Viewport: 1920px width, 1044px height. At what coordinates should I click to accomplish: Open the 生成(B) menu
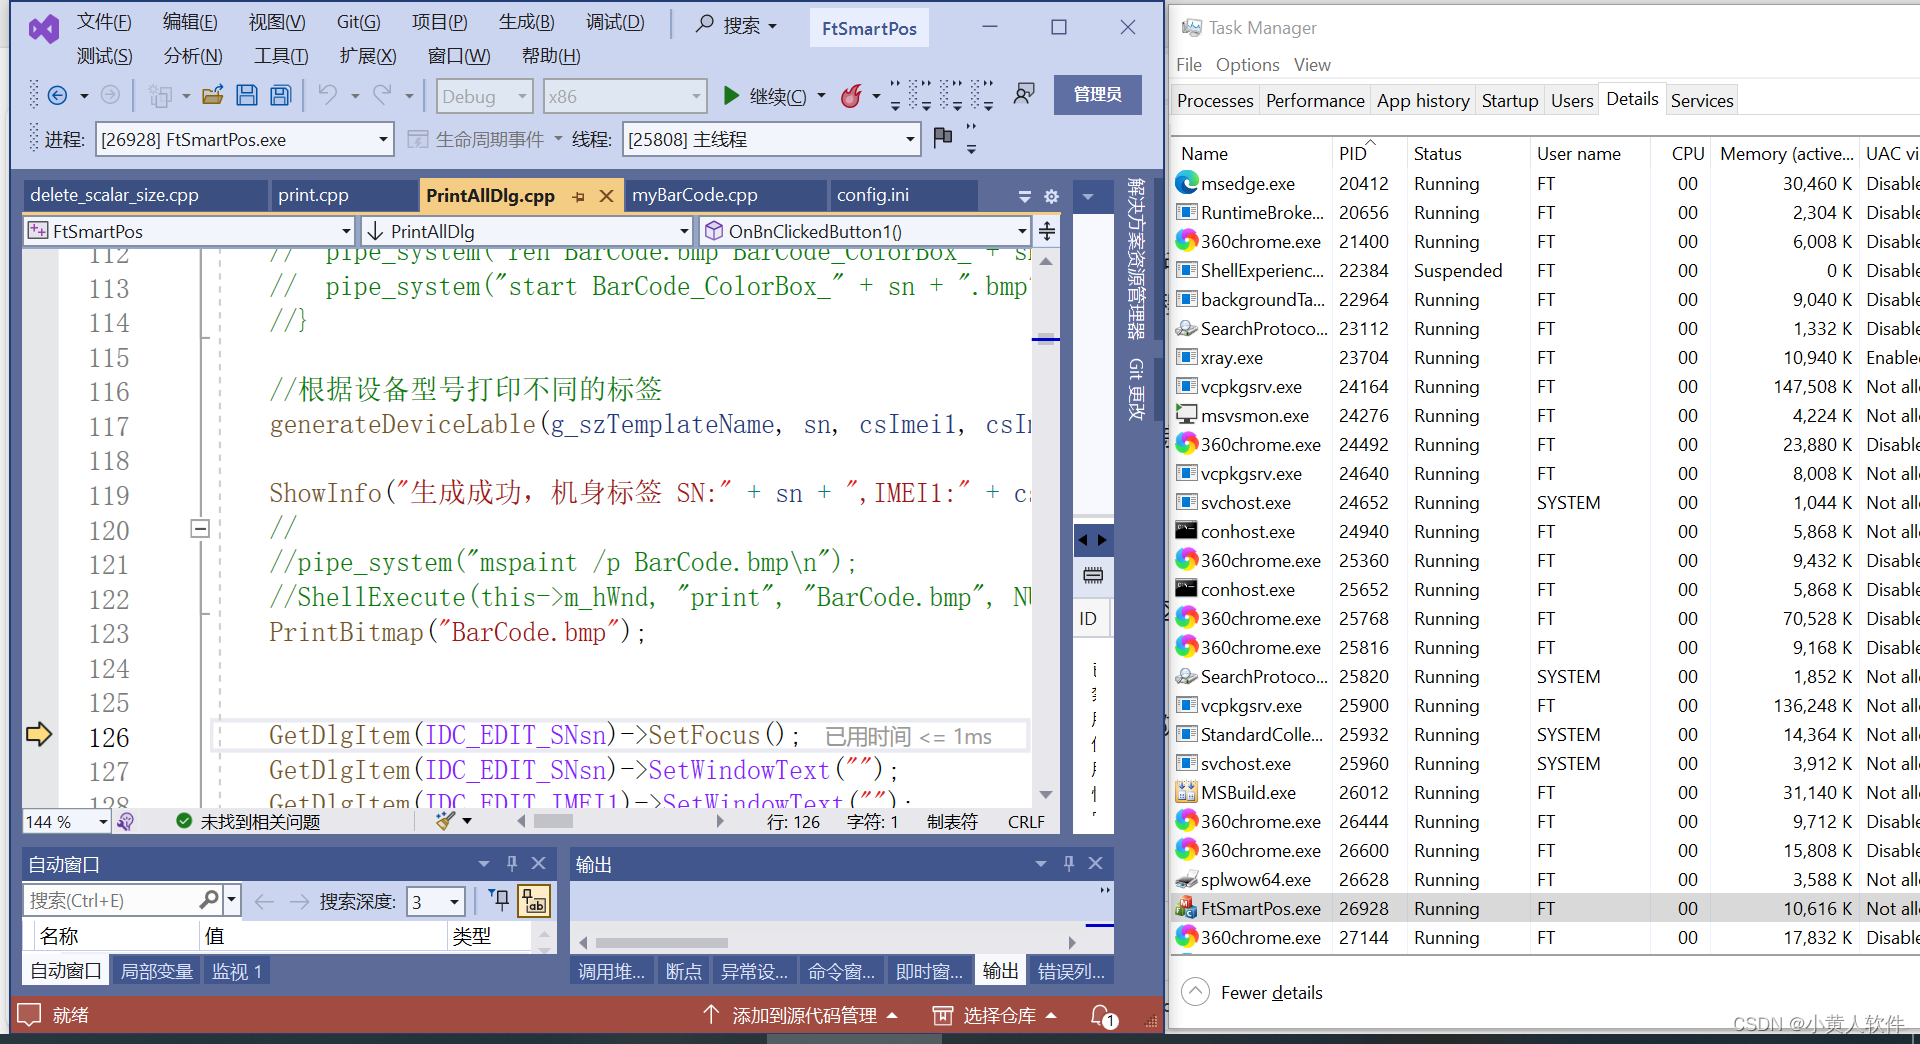coord(526,22)
